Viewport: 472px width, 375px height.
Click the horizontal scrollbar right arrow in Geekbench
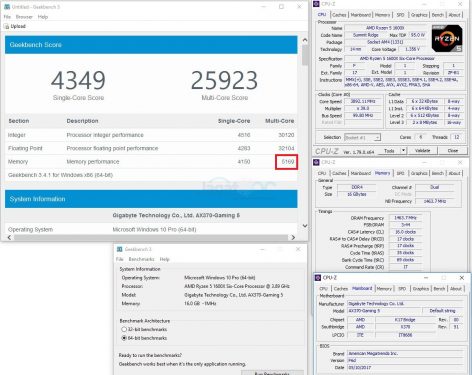[293, 237]
